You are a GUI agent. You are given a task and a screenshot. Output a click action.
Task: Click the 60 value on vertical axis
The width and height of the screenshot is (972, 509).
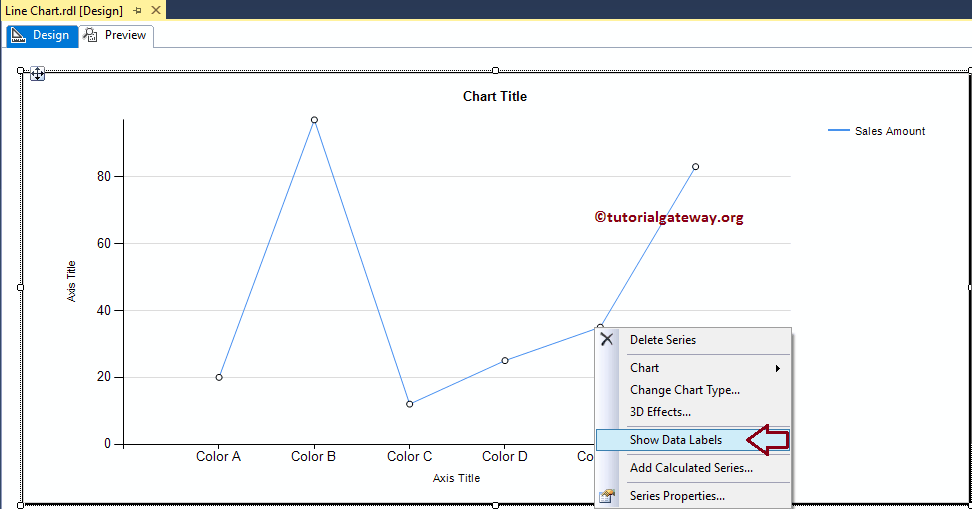click(x=104, y=243)
